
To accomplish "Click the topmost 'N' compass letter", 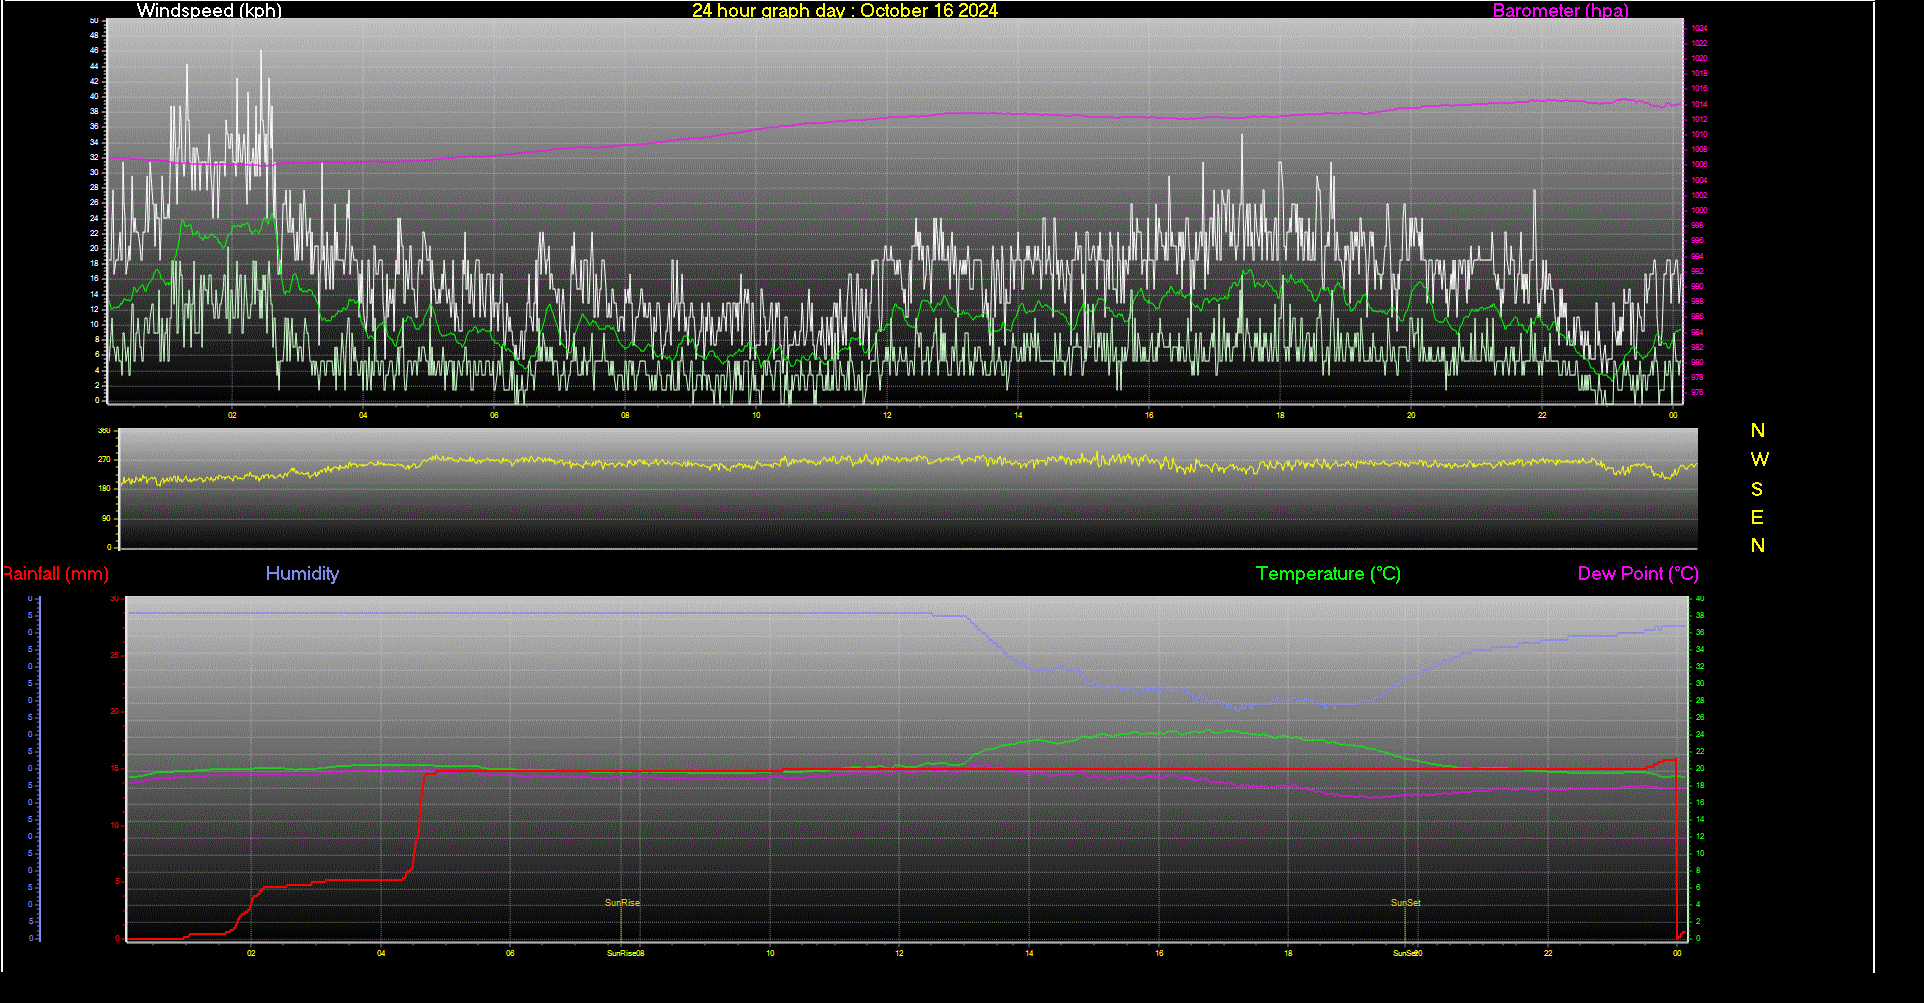I will point(1758,431).
